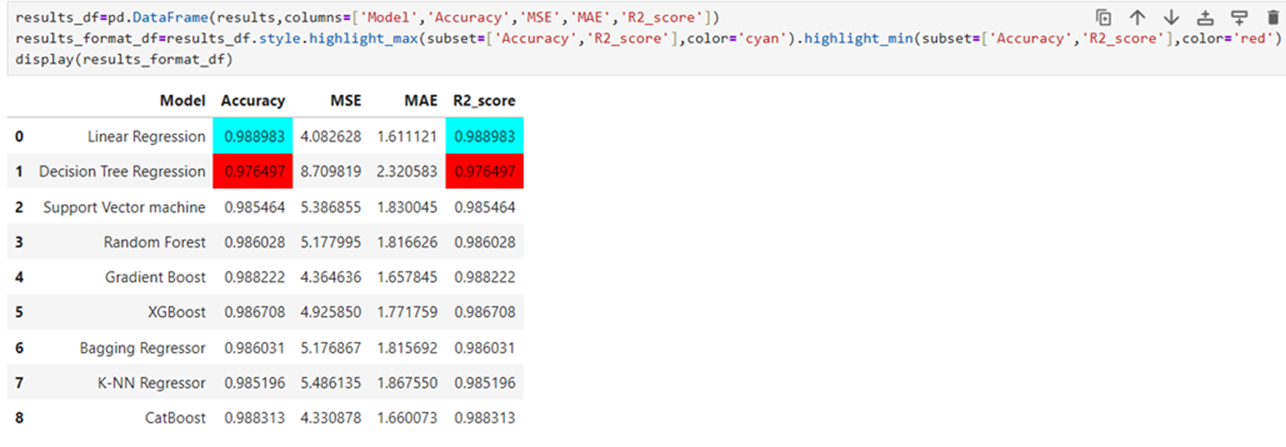Click the XGBoost MSE value 4.925850
This screenshot has width=1286, height=447.
pos(330,313)
